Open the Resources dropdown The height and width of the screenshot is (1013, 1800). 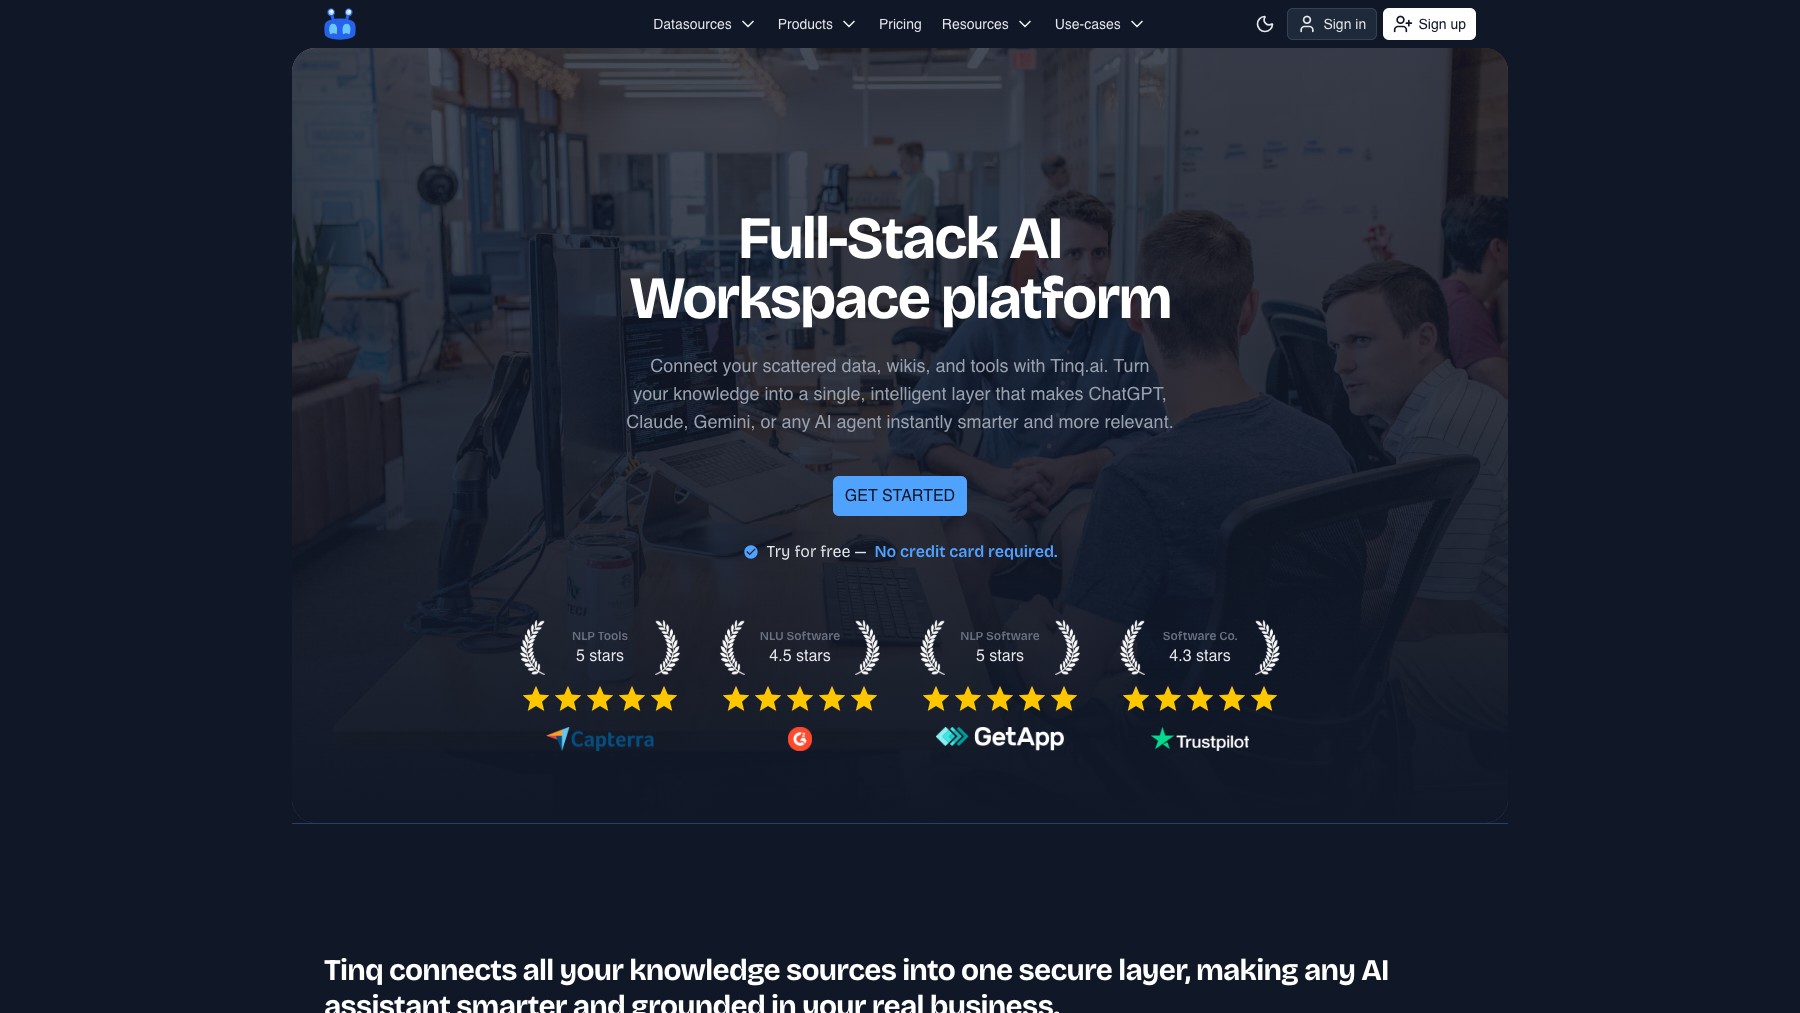pos(986,24)
